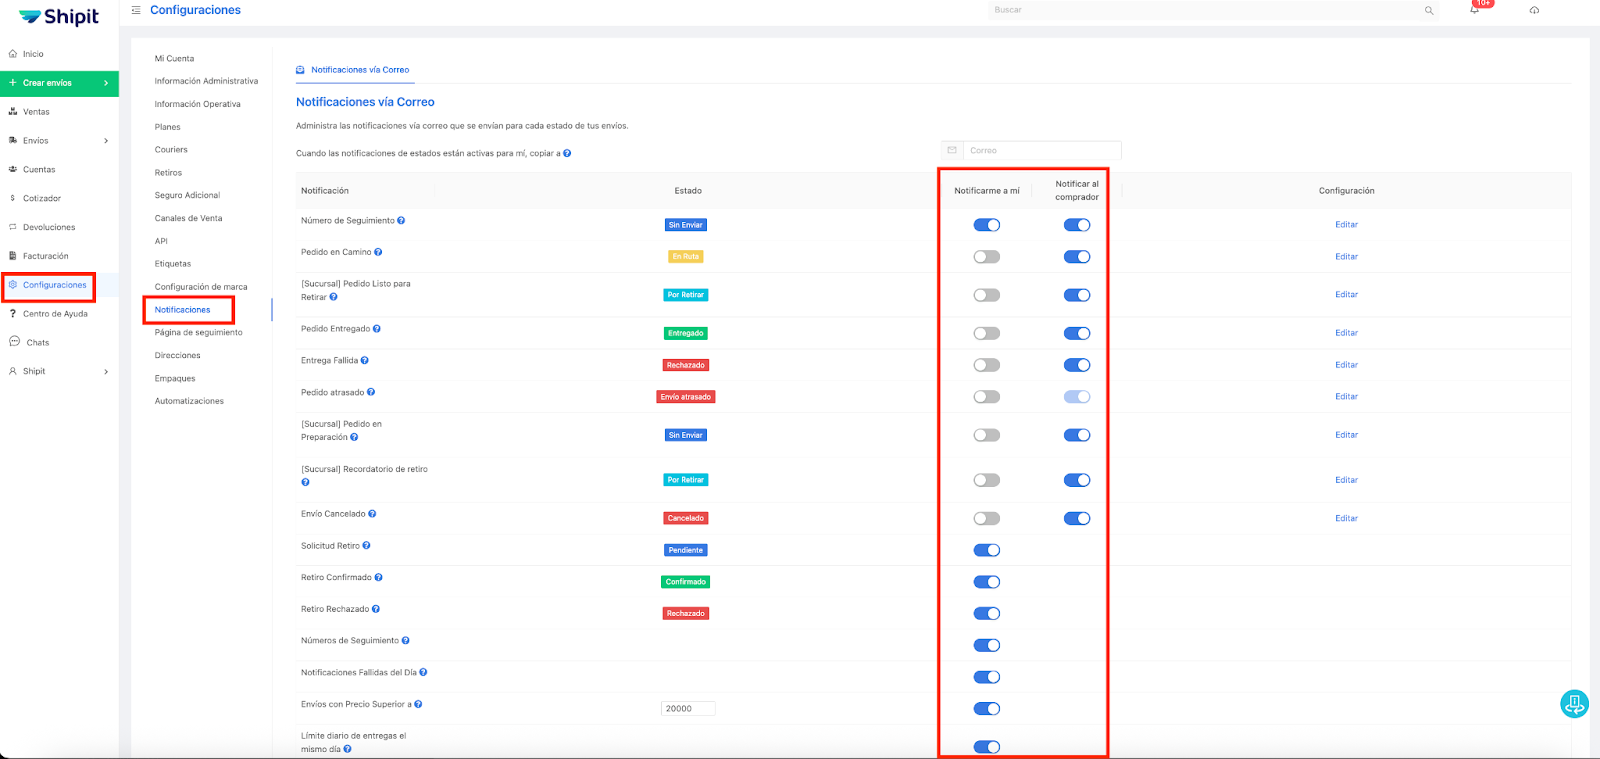
Task: Click the notification bell icon
Action: pyautogui.click(x=1474, y=10)
